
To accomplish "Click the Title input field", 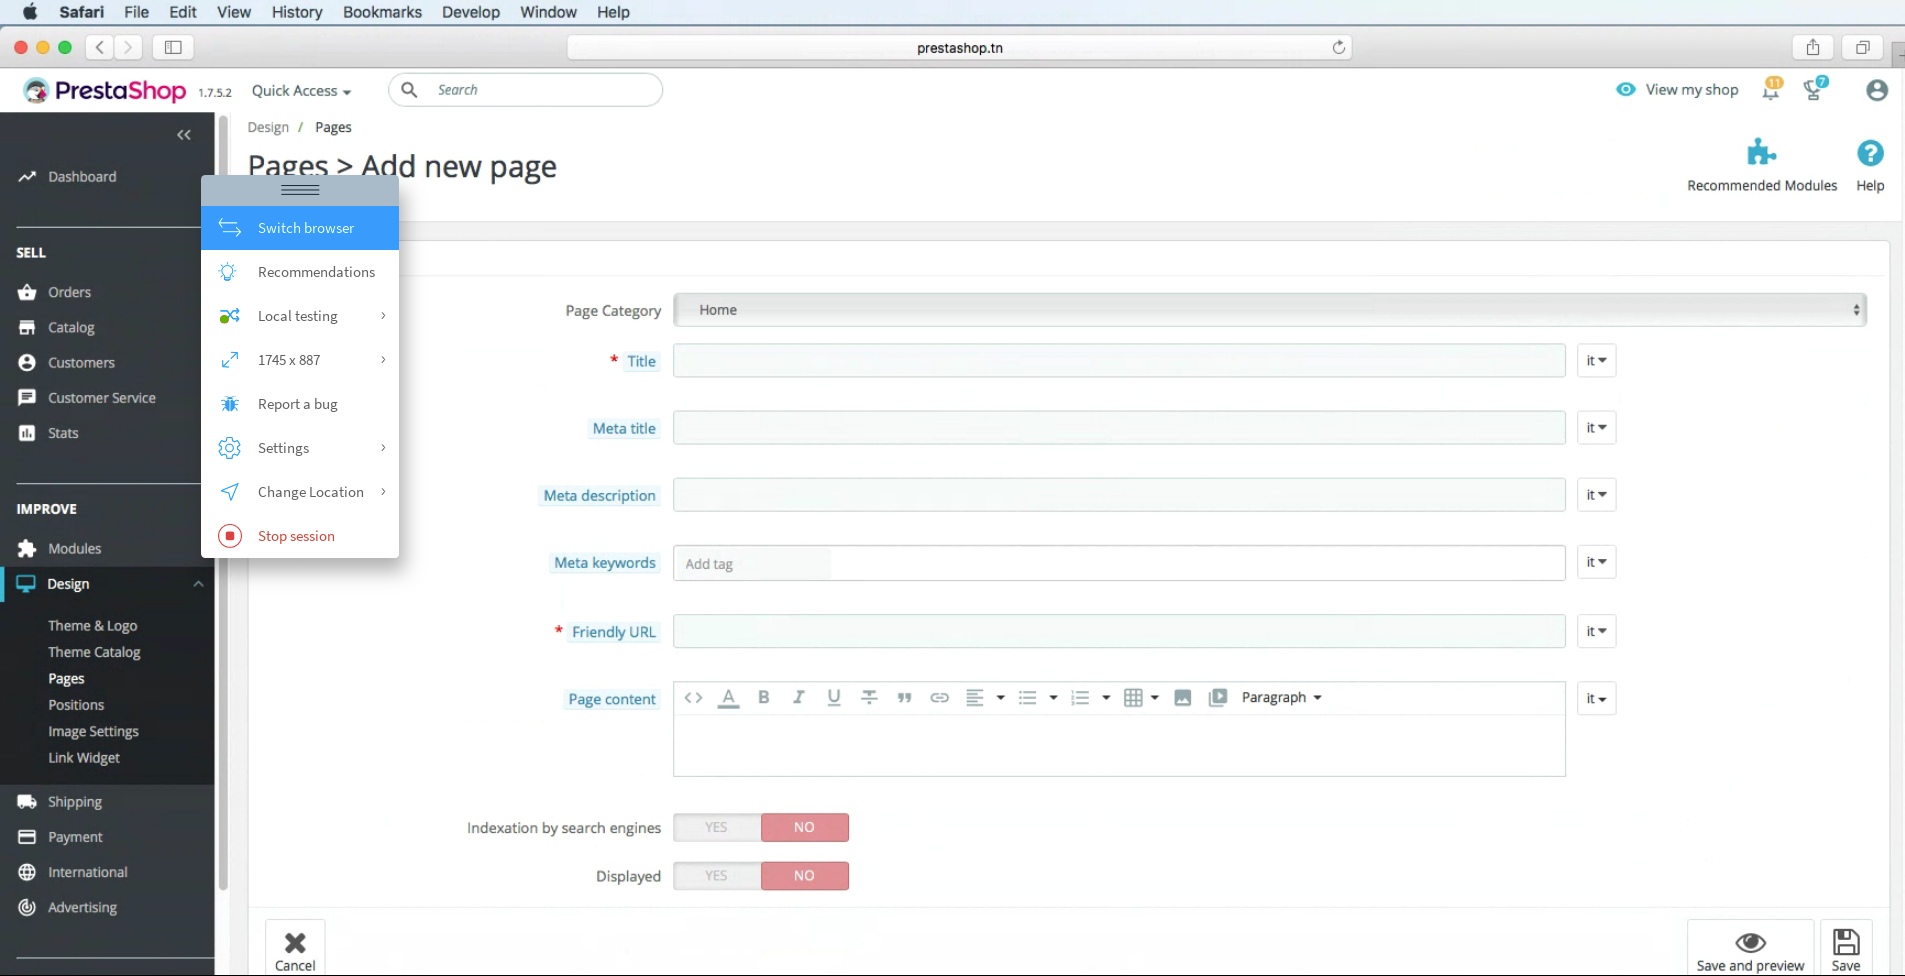I will coord(1119,361).
